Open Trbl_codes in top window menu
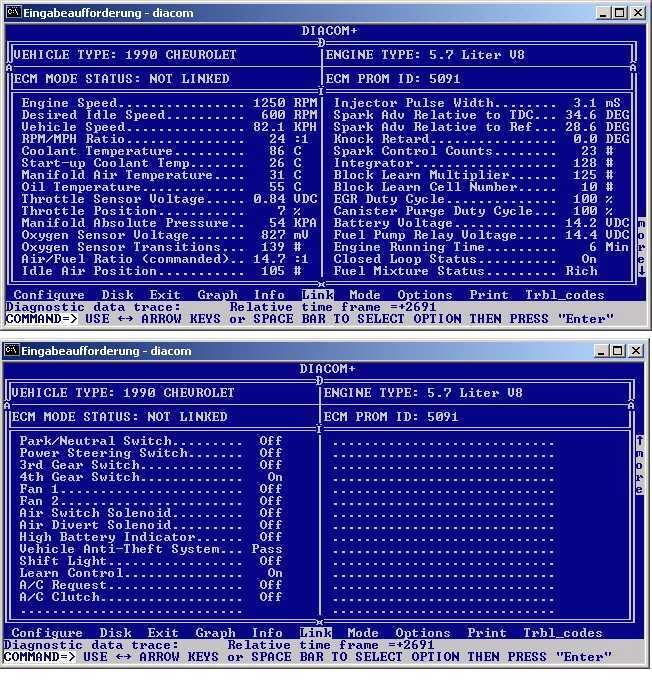This screenshot has width=652, height=680. tap(565, 295)
